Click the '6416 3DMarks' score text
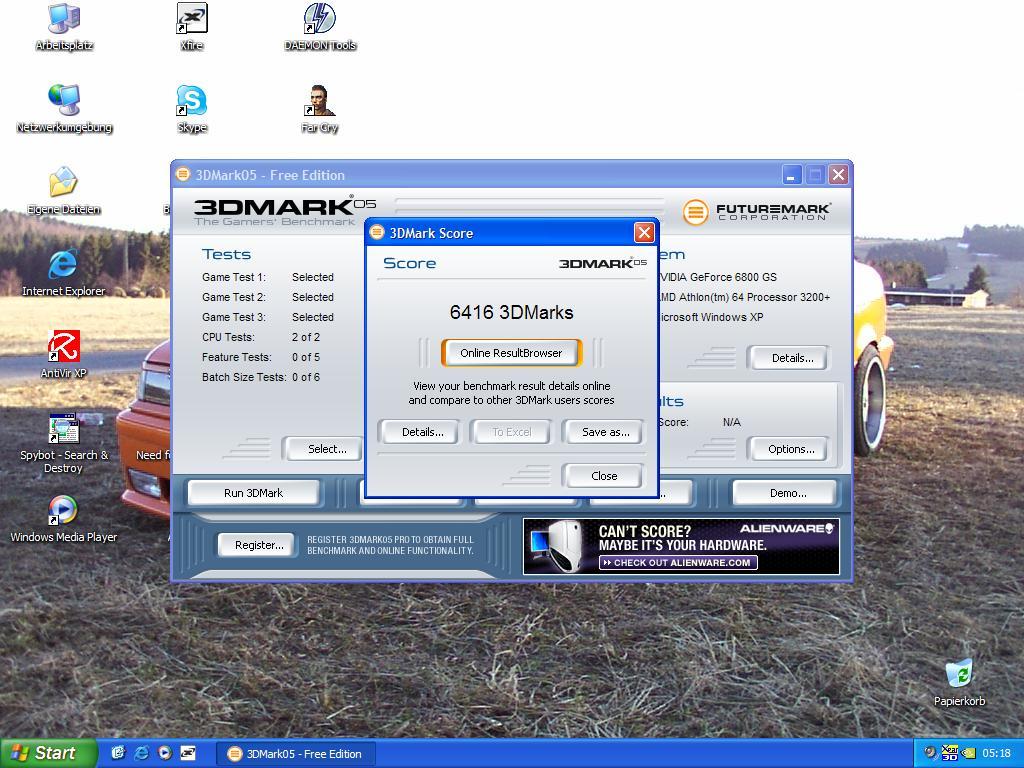Image resolution: width=1024 pixels, height=768 pixels. [x=511, y=312]
